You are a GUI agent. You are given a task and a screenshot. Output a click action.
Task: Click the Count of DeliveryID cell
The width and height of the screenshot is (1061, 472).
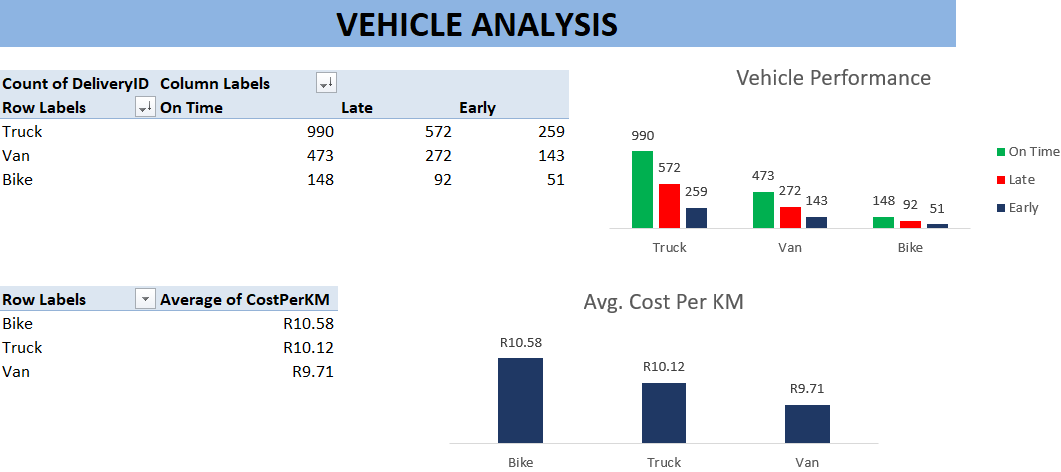[76, 84]
